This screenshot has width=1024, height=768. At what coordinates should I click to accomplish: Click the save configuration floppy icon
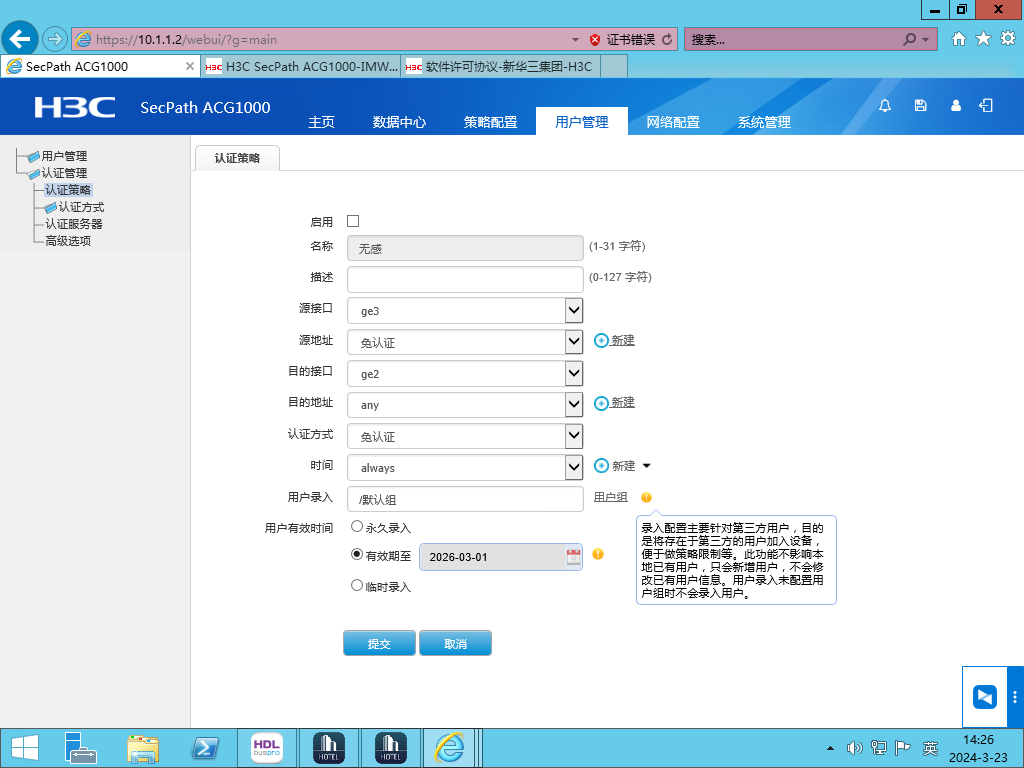click(921, 106)
